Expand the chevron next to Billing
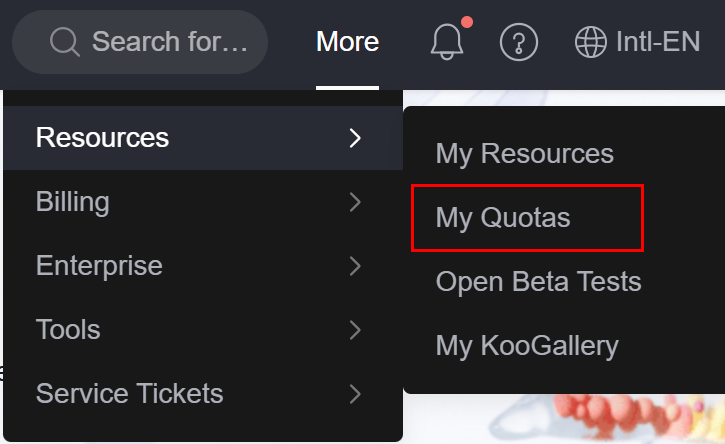This screenshot has width=725, height=444. (x=355, y=202)
